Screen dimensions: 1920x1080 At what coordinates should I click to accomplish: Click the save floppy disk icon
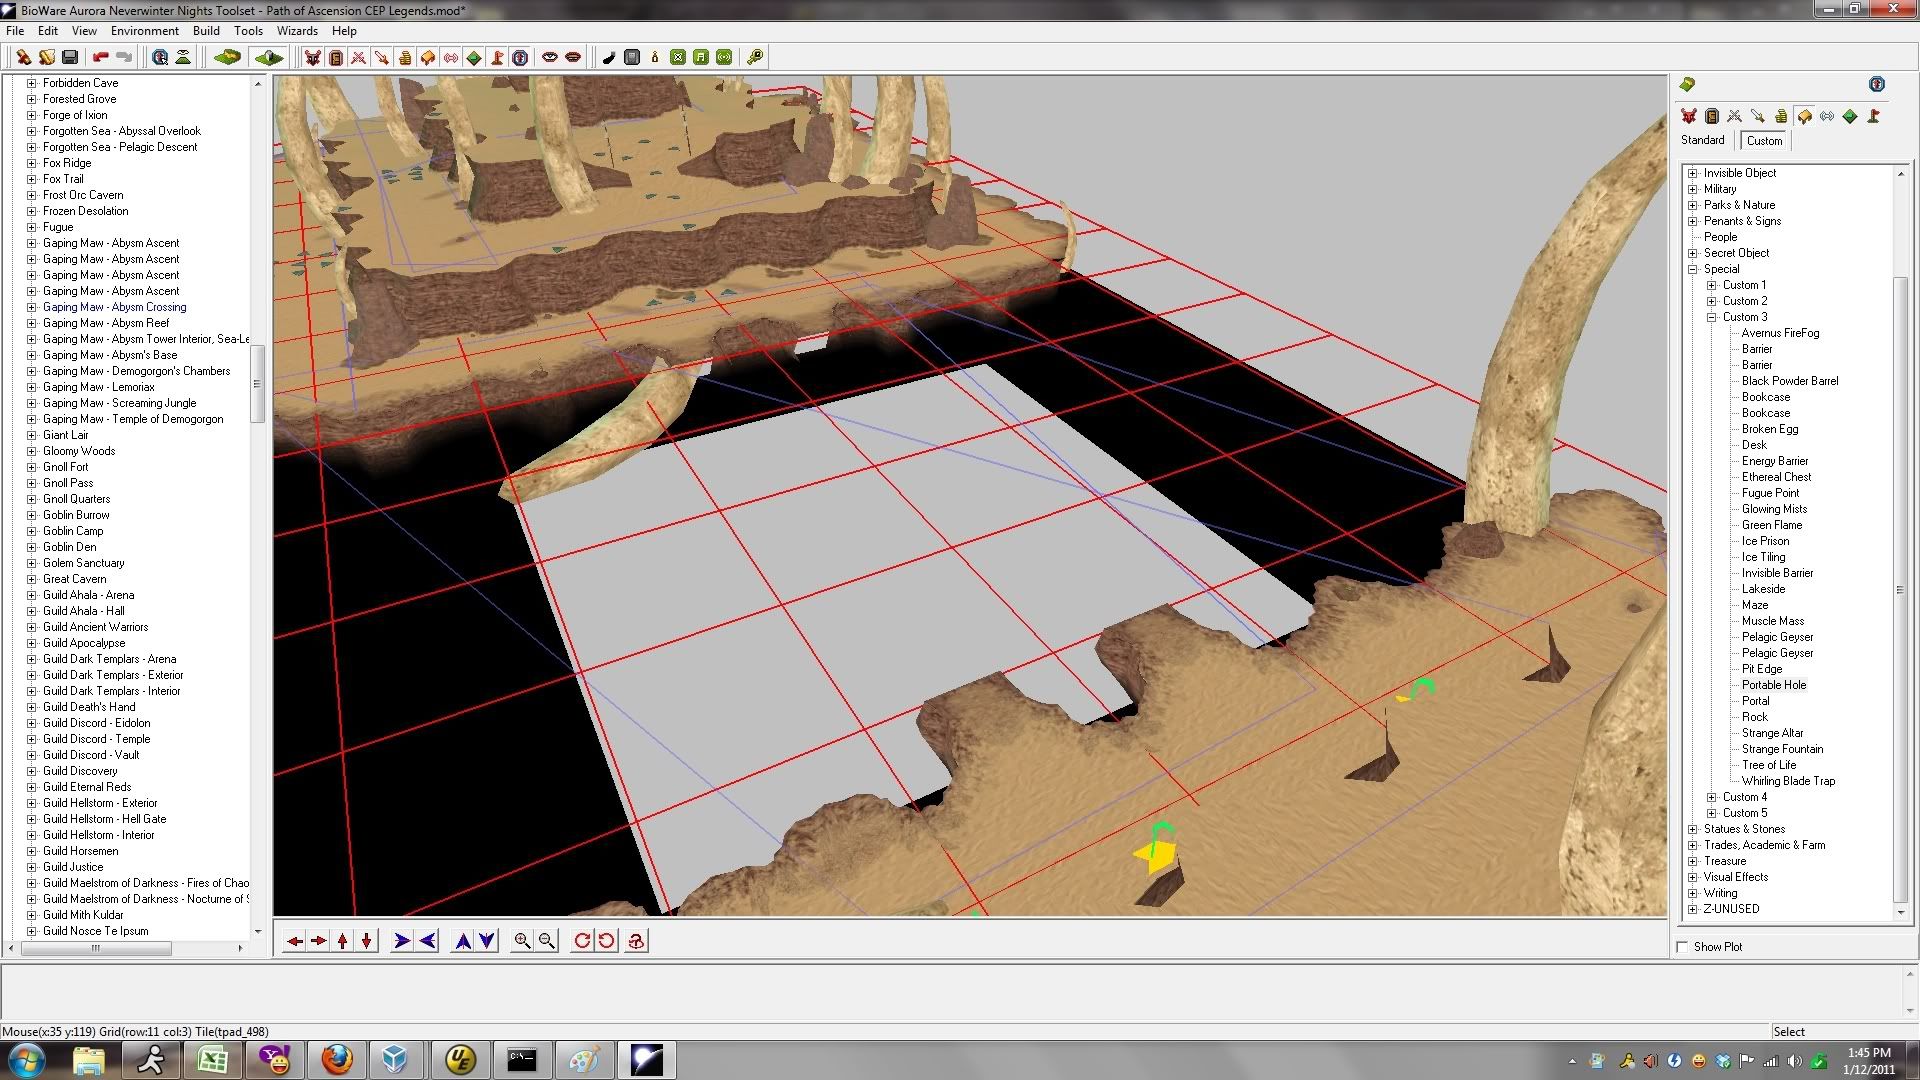70,57
